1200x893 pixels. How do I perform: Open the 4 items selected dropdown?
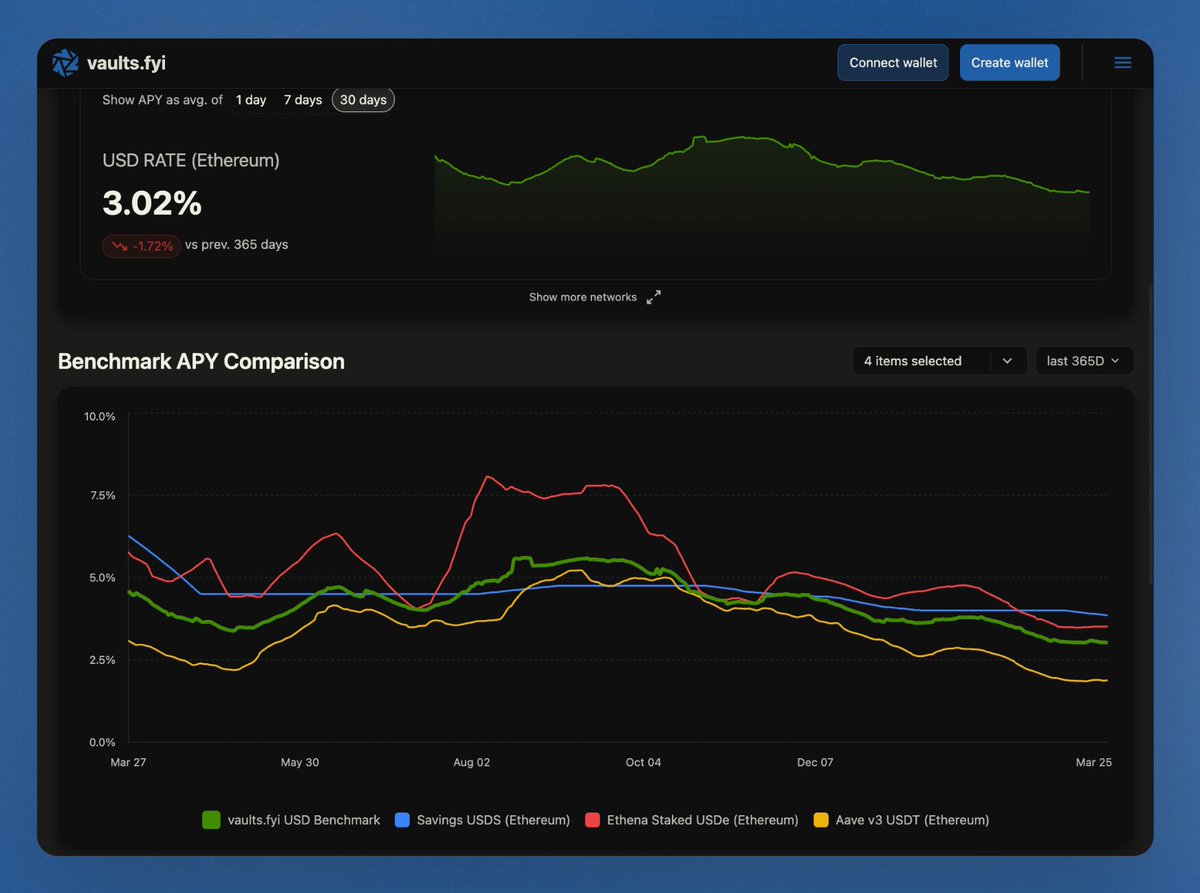click(939, 361)
